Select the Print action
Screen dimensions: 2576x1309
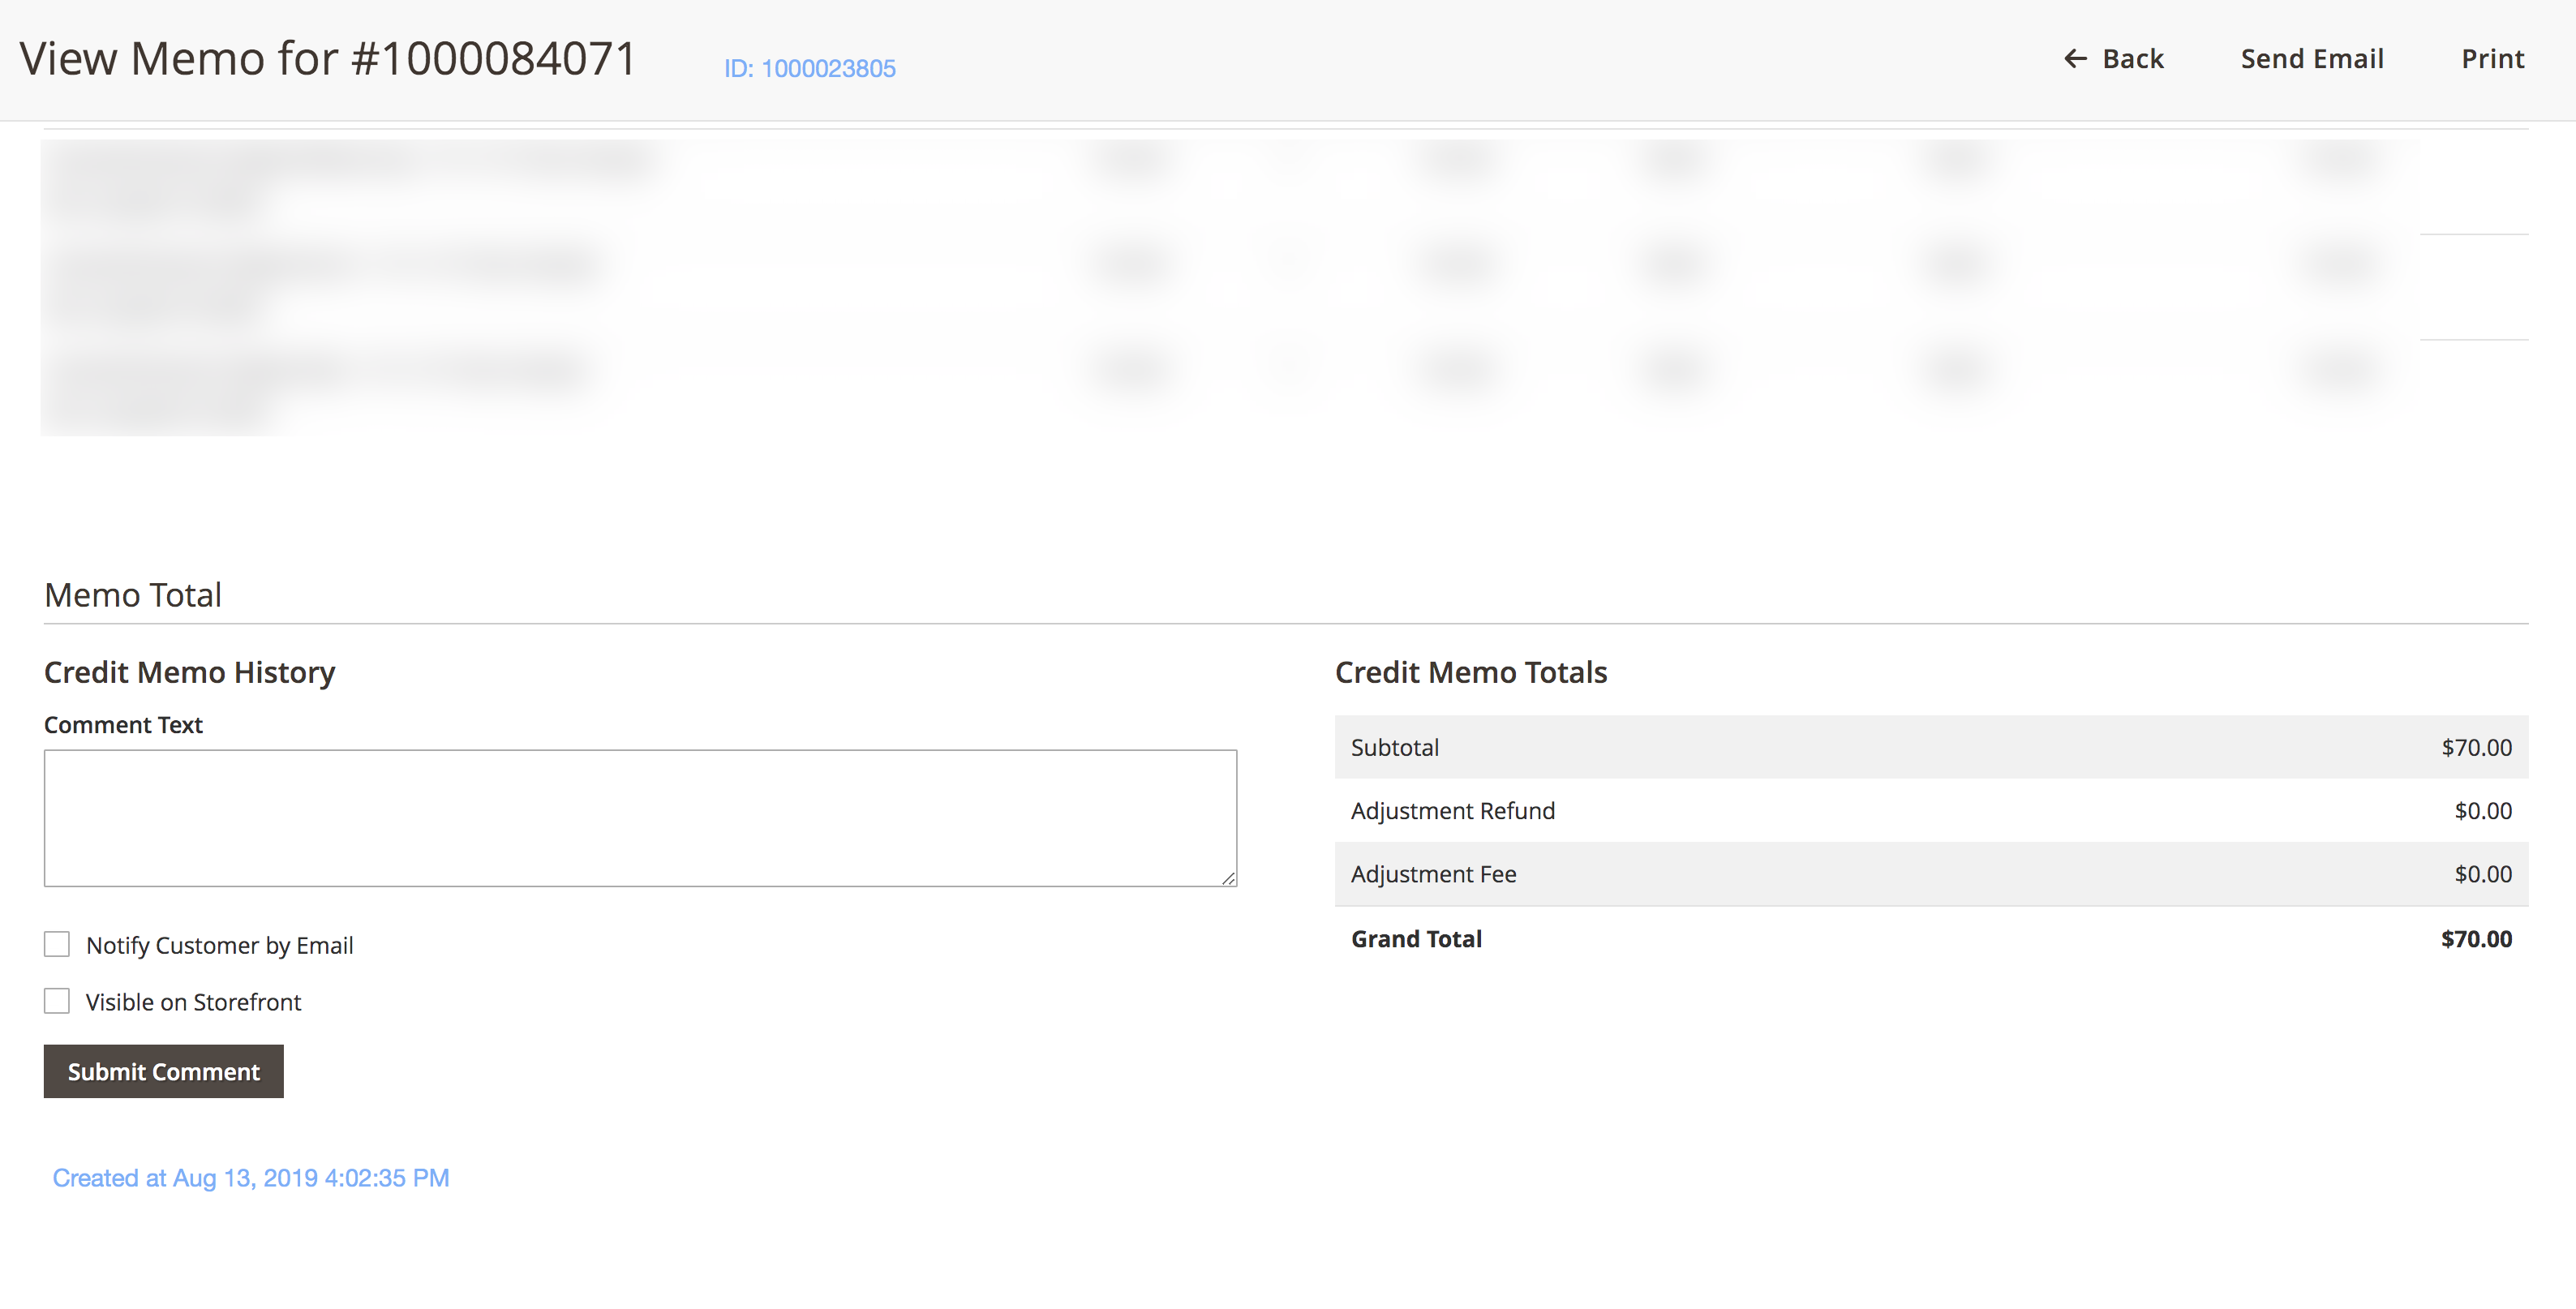[2493, 59]
